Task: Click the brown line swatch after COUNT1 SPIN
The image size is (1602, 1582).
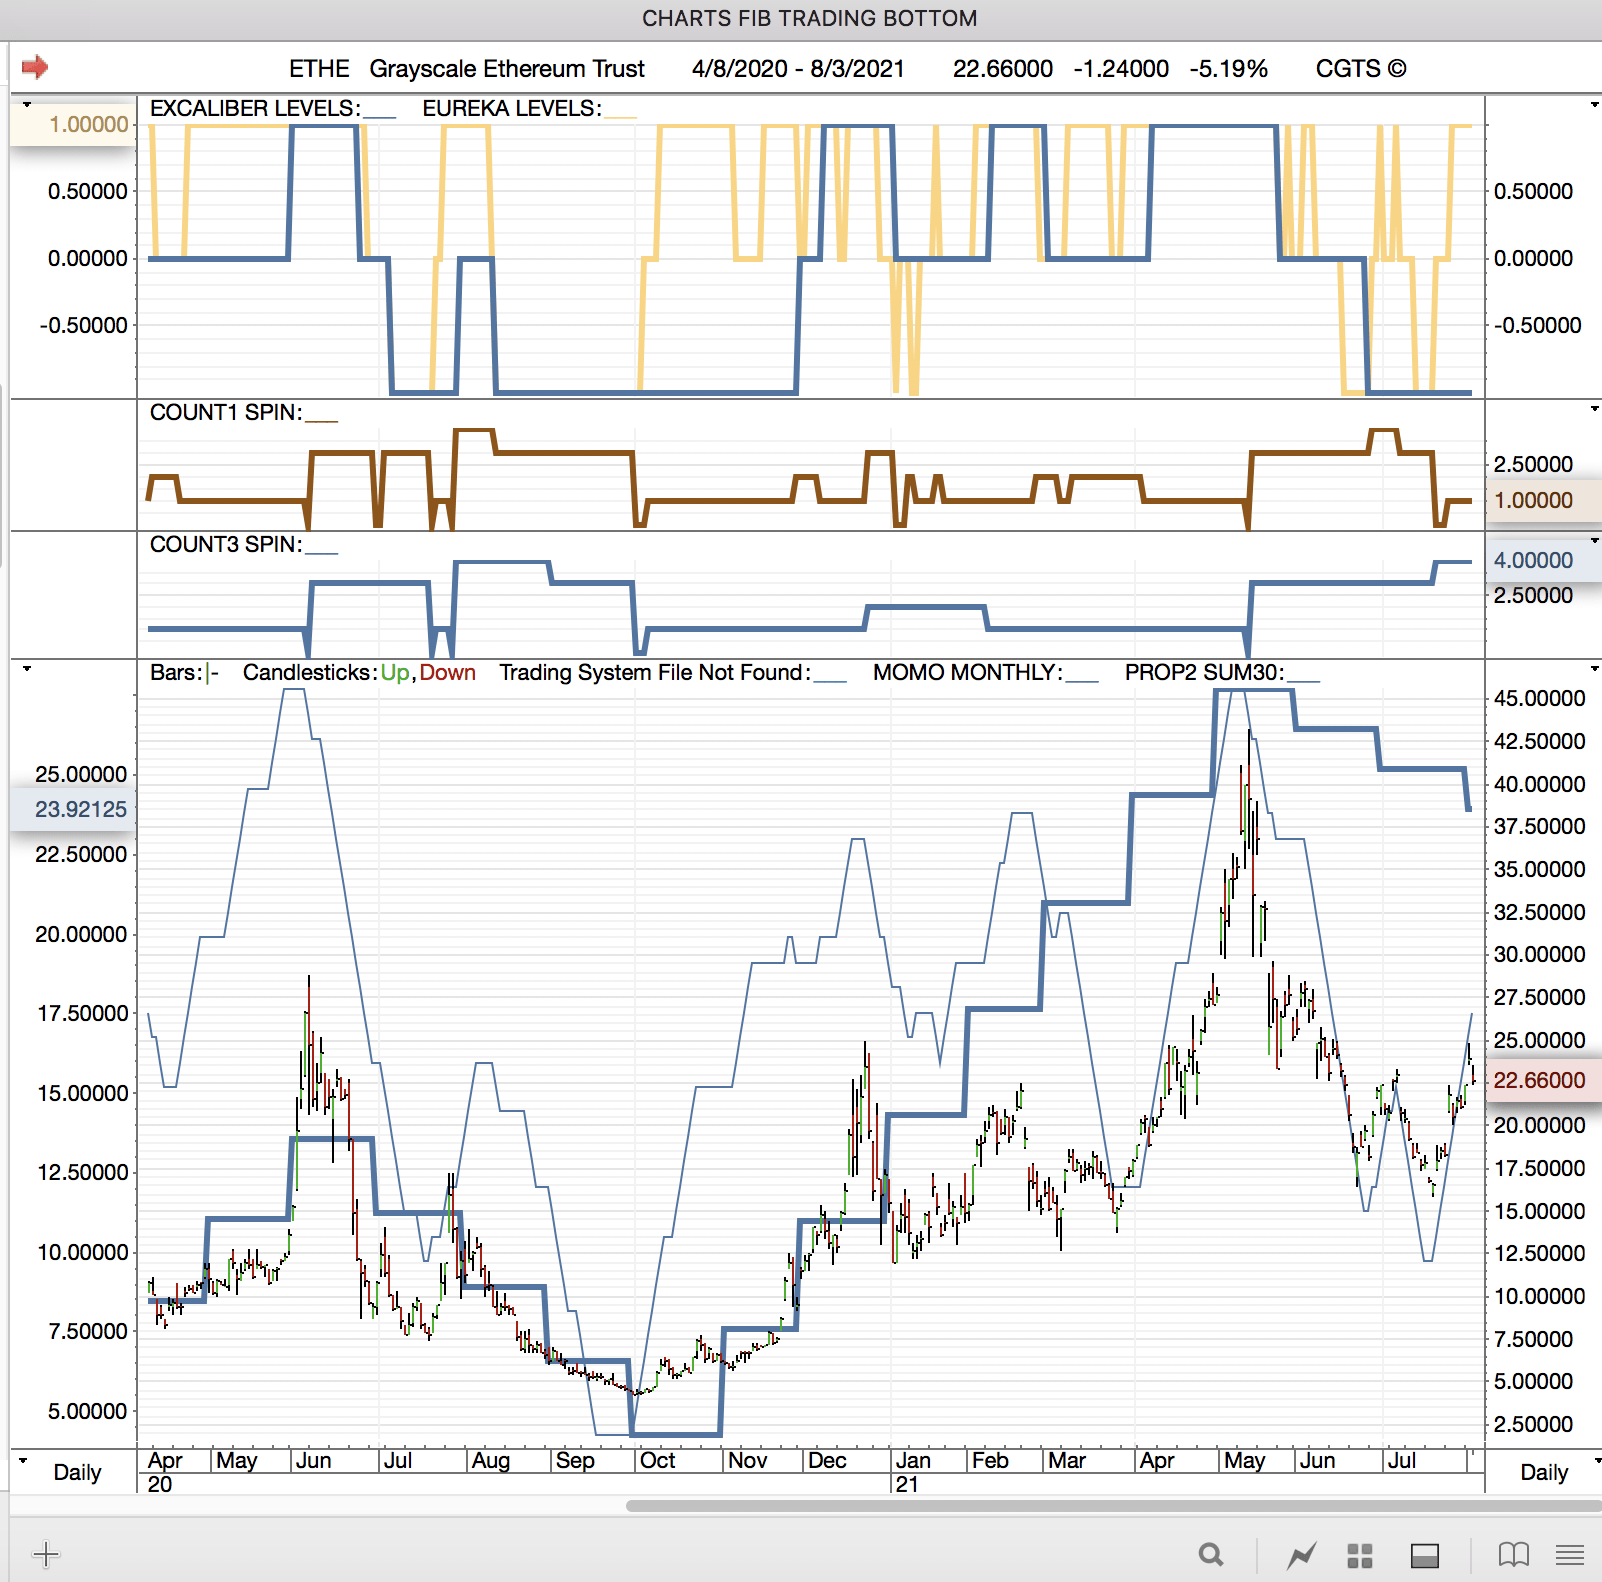Action: coord(321,420)
